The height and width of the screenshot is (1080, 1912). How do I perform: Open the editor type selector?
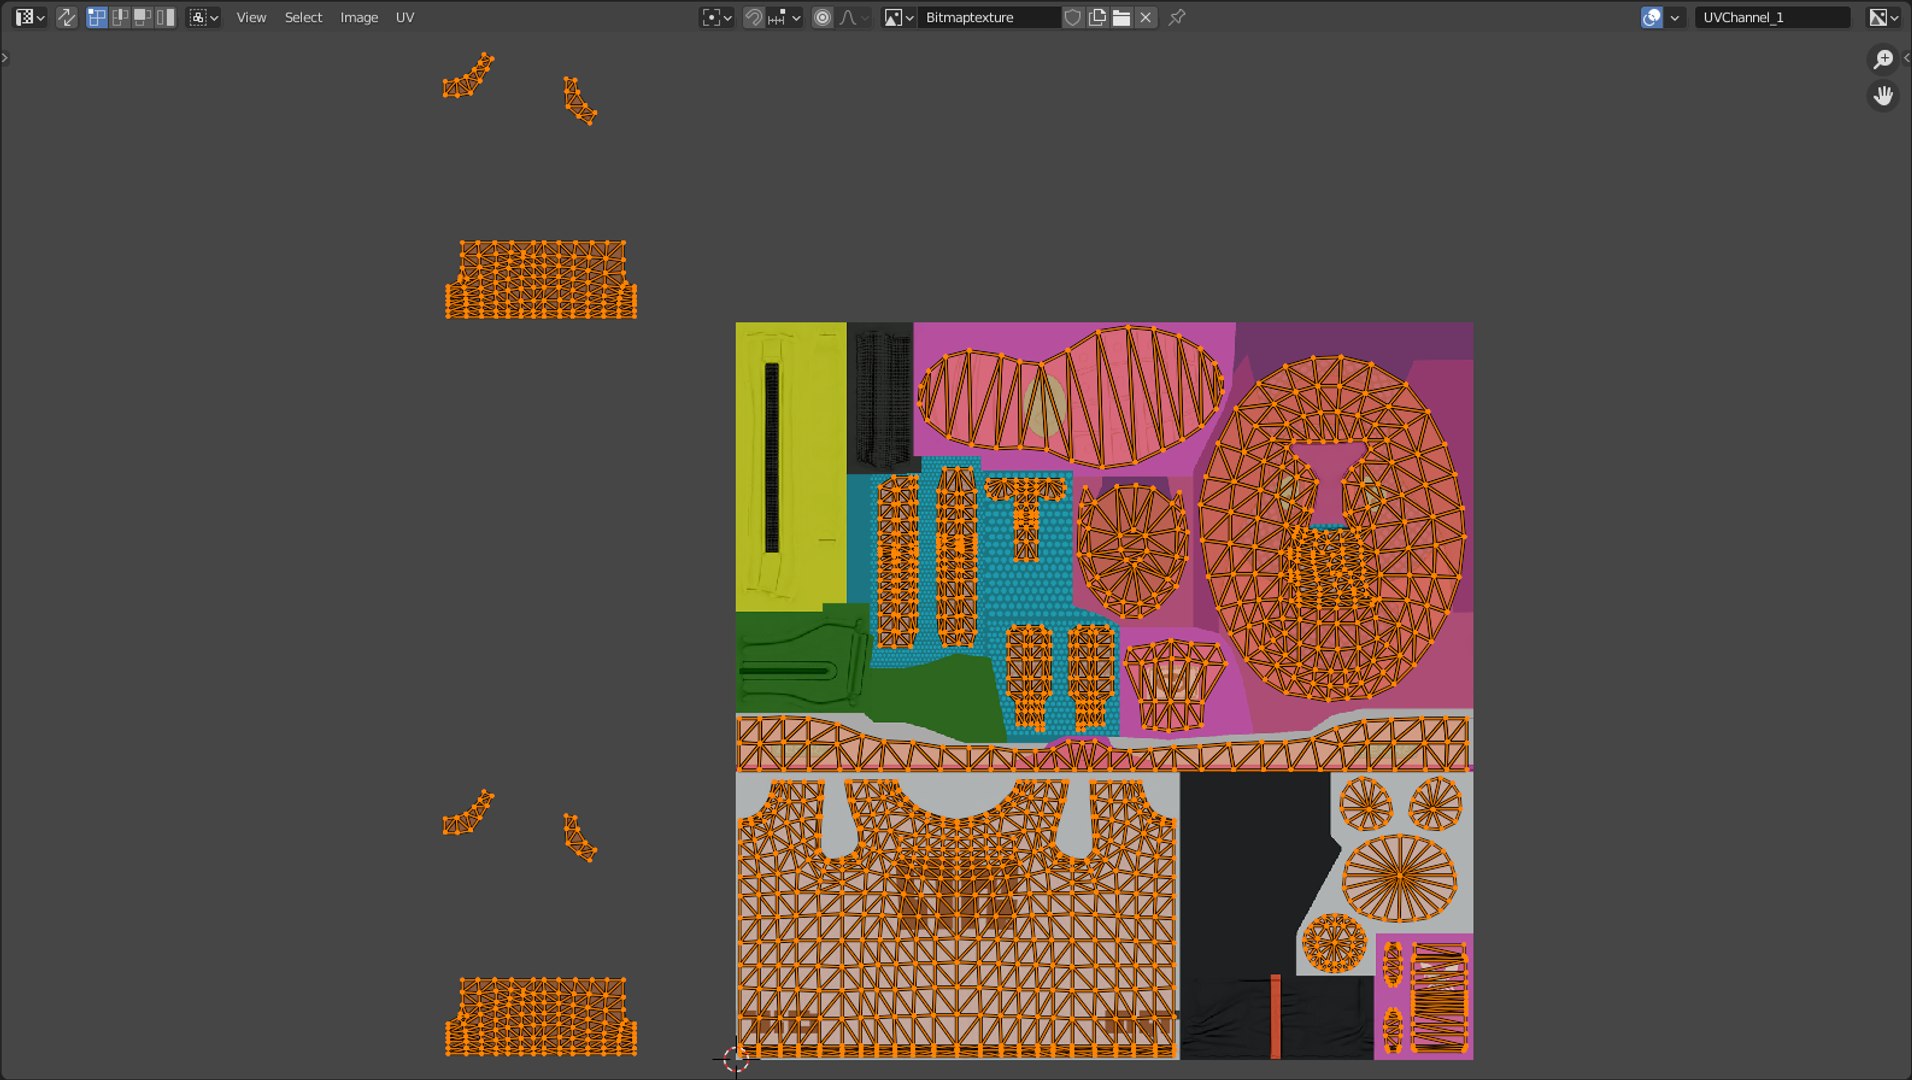pos(29,17)
